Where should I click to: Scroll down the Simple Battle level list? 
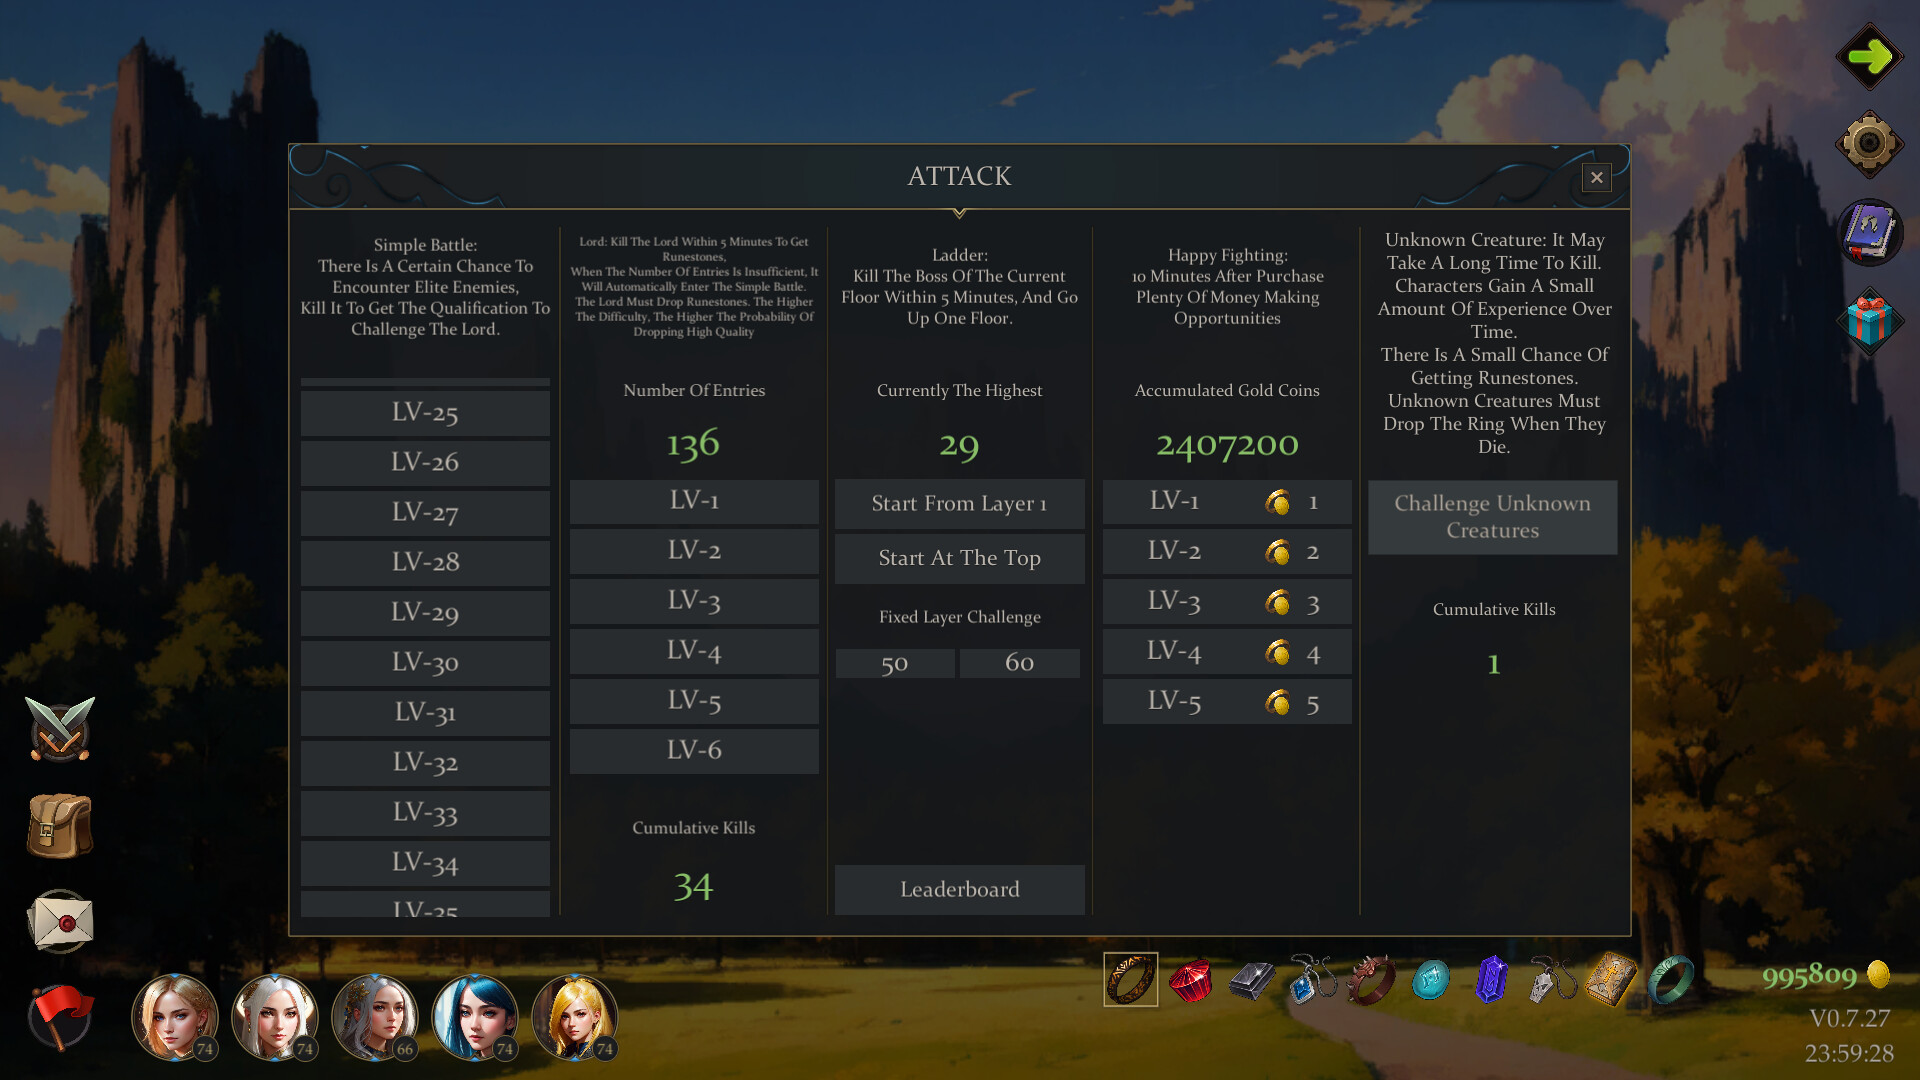click(423, 910)
